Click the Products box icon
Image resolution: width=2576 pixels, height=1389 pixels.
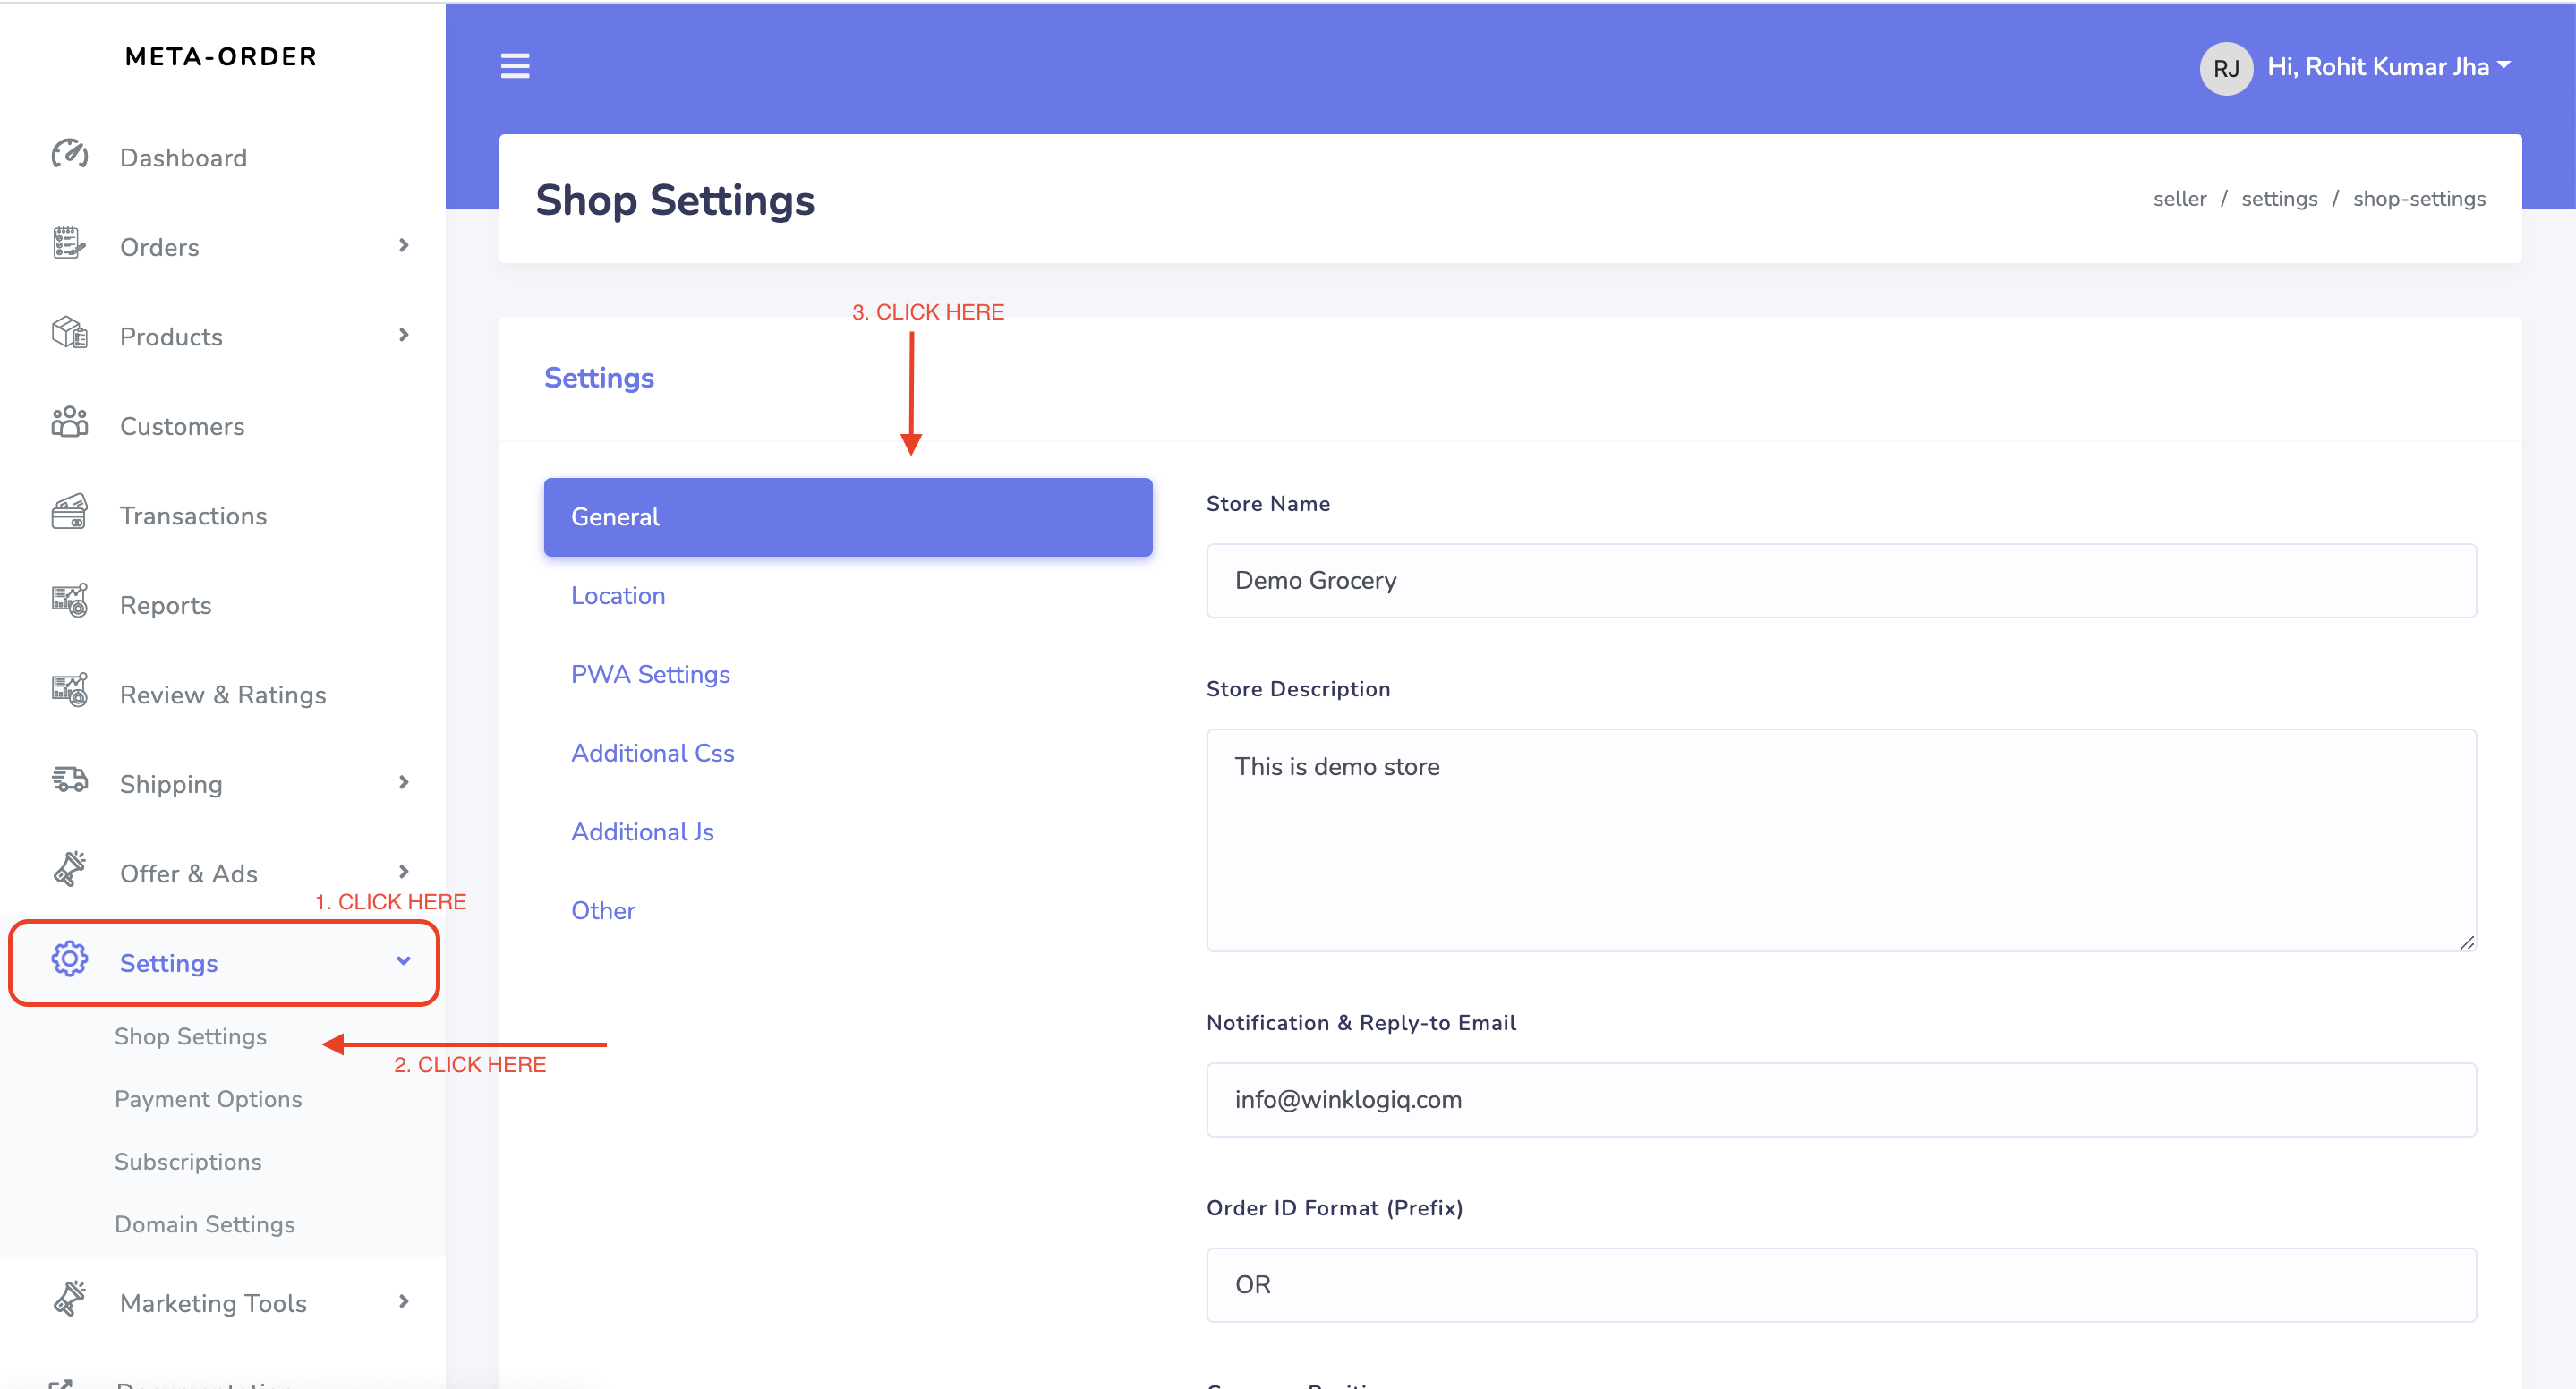tap(69, 332)
